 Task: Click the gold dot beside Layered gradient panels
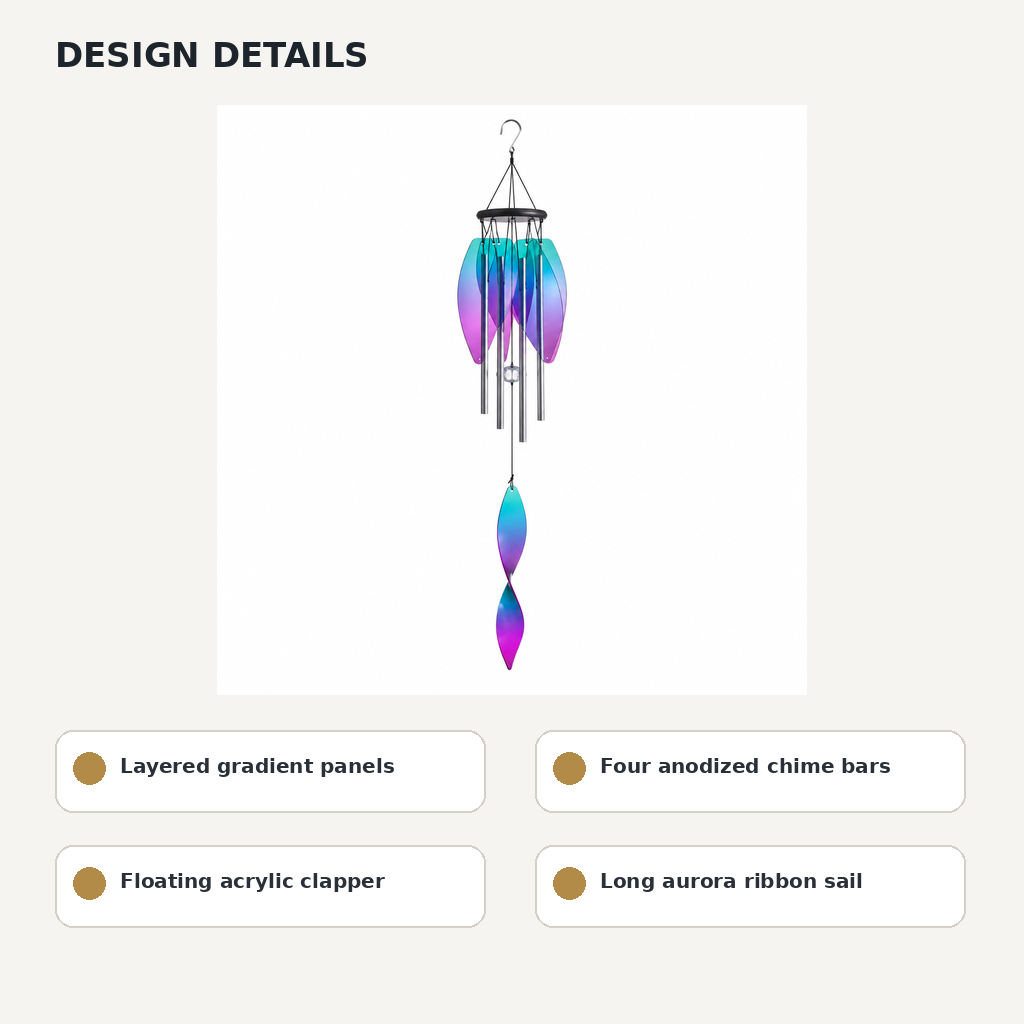point(89,768)
